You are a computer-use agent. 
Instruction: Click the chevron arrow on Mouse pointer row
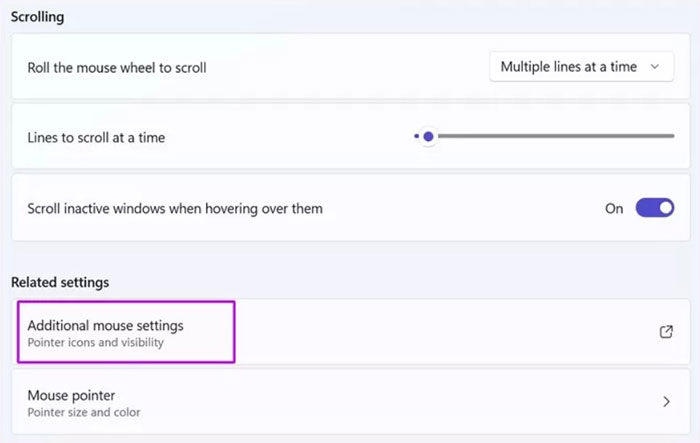[666, 402]
